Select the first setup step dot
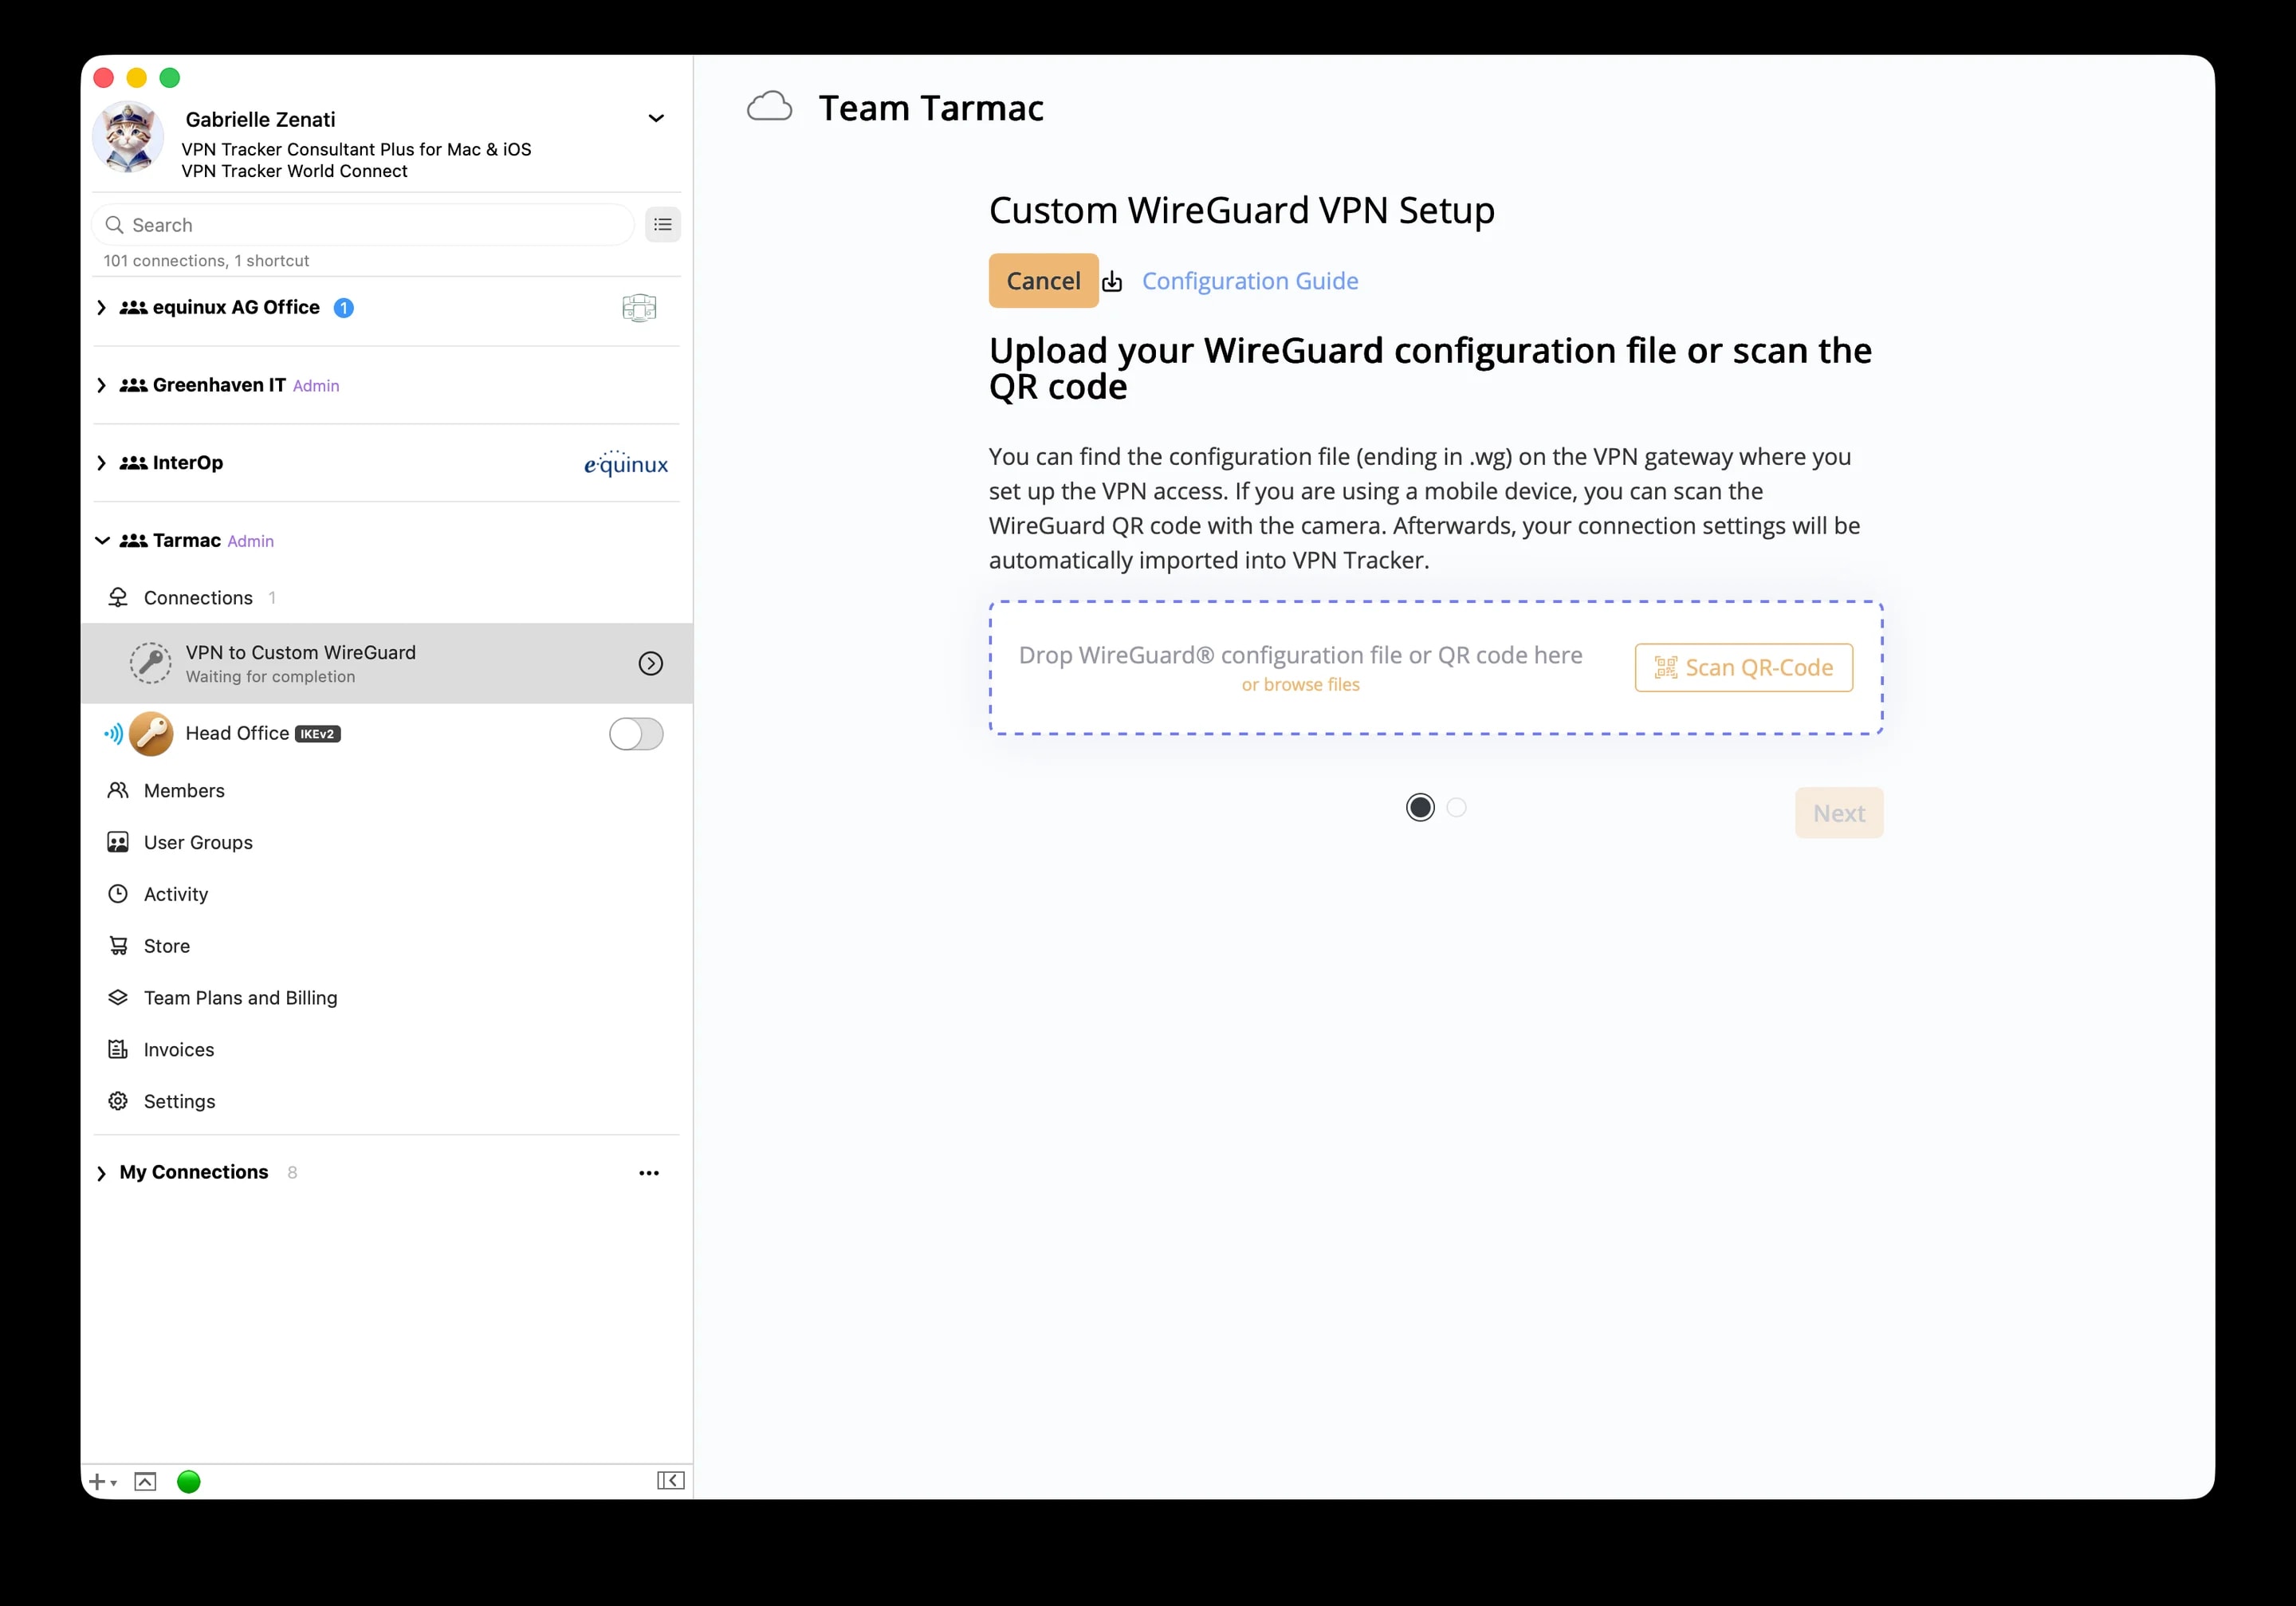The image size is (2296, 1606). pos(1420,808)
